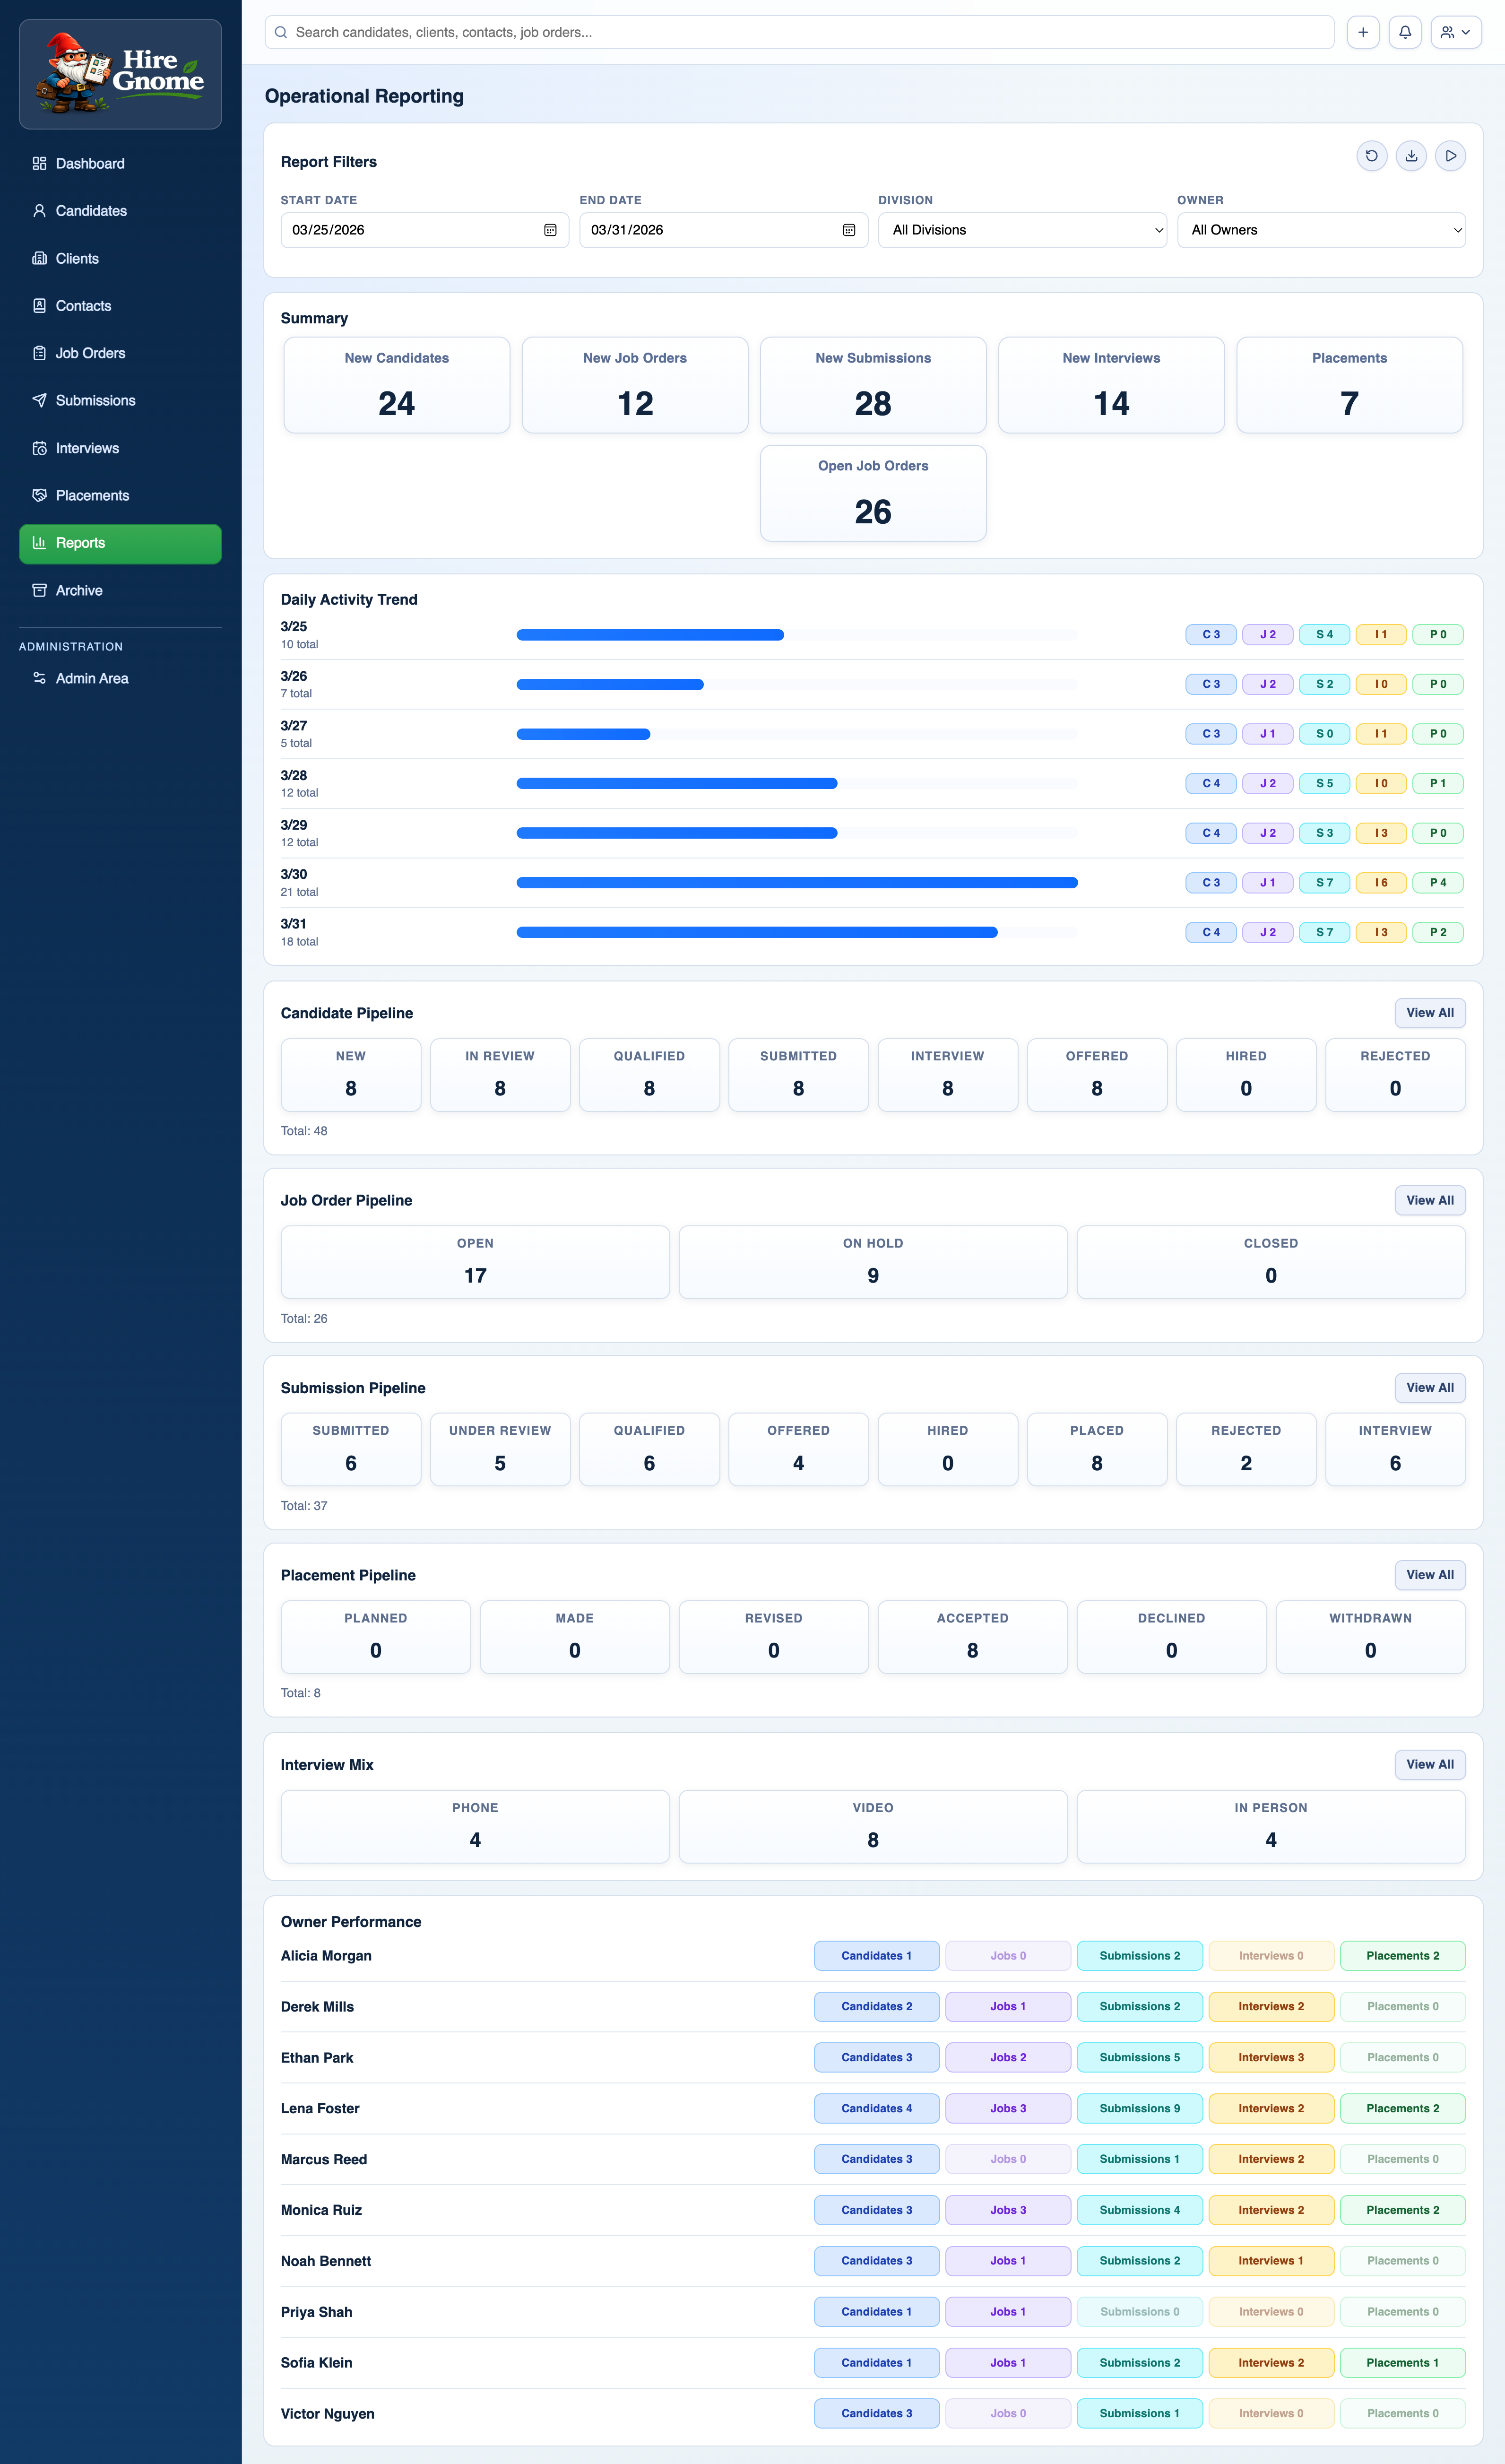Click the global search field

coord(799,32)
